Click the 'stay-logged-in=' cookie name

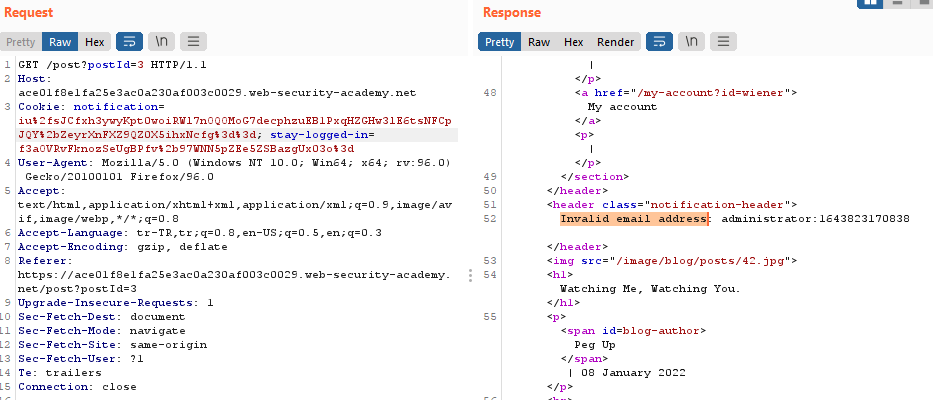(x=324, y=135)
